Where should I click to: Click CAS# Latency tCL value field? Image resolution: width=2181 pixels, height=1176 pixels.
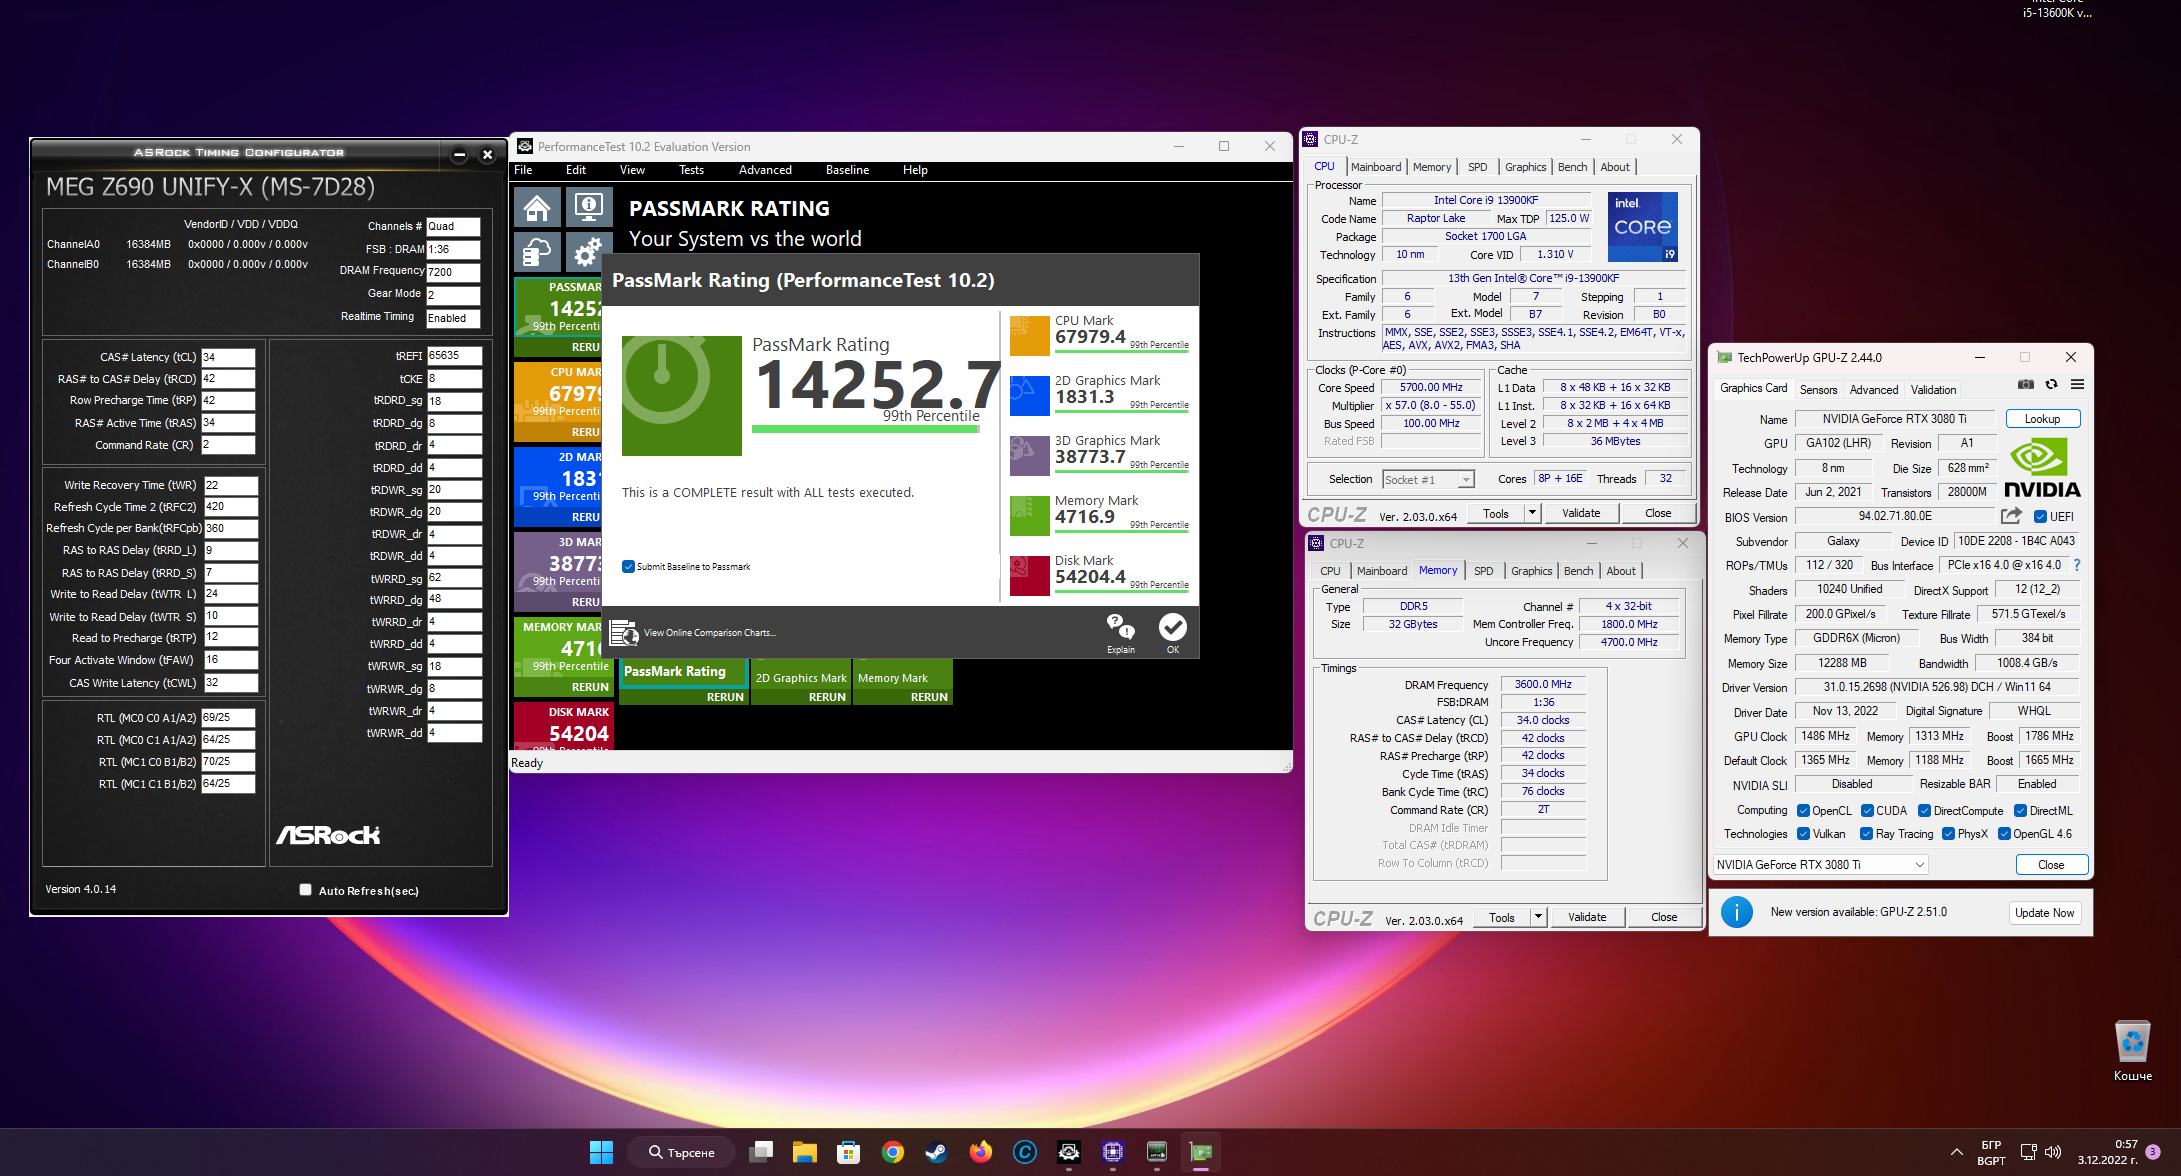228,357
